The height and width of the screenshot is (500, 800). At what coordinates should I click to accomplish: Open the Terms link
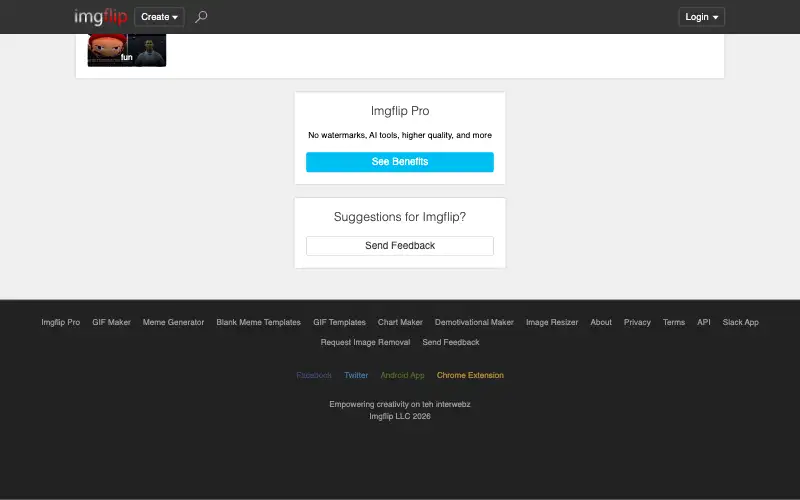(x=674, y=322)
